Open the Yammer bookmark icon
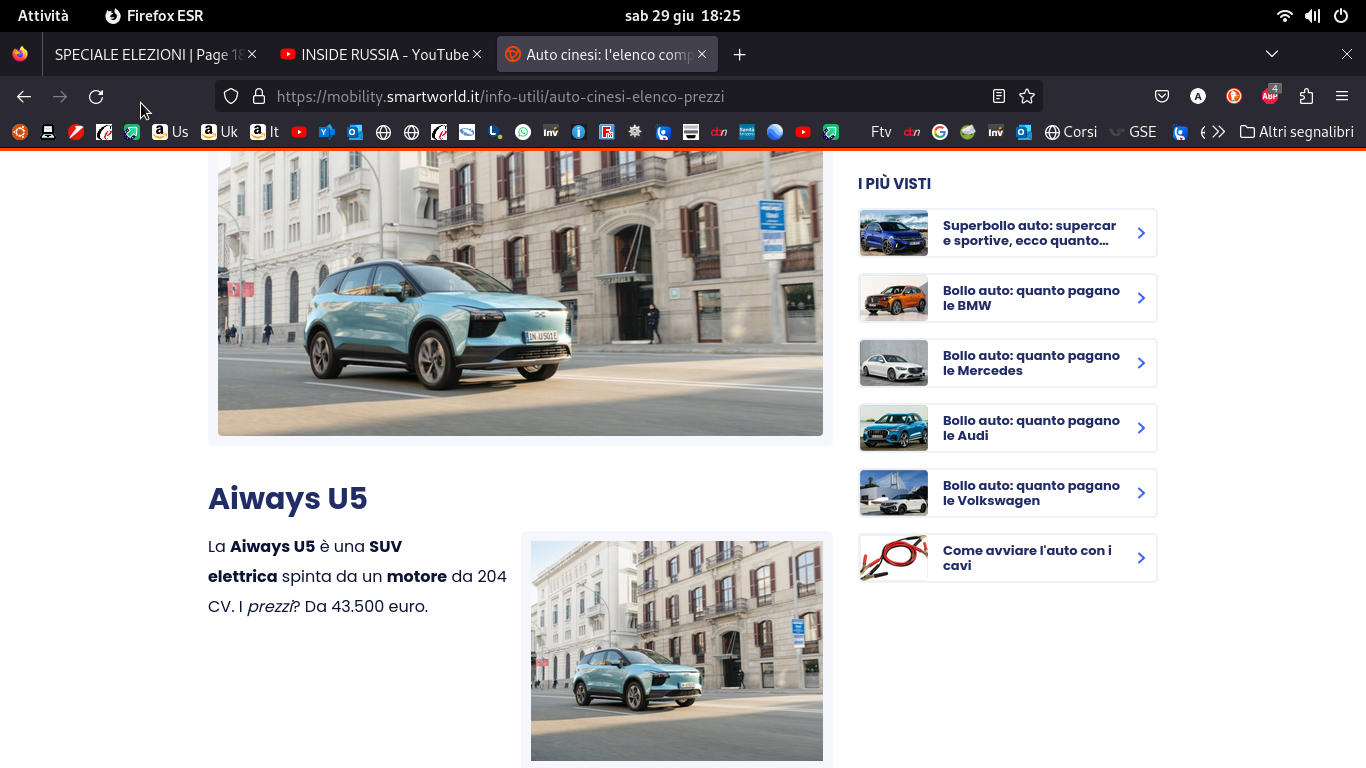Image resolution: width=1366 pixels, height=768 pixels. click(x=326, y=132)
